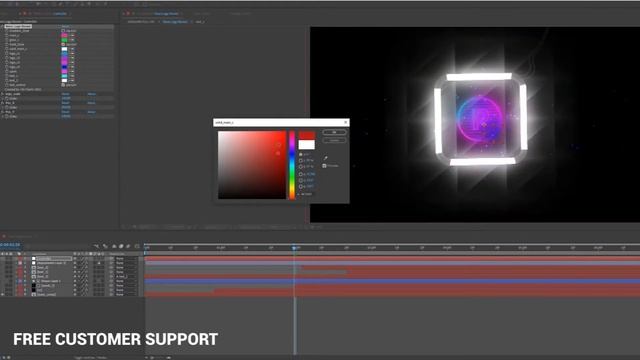
Task: Click the first About link in Effect Controls
Action: point(91,94)
